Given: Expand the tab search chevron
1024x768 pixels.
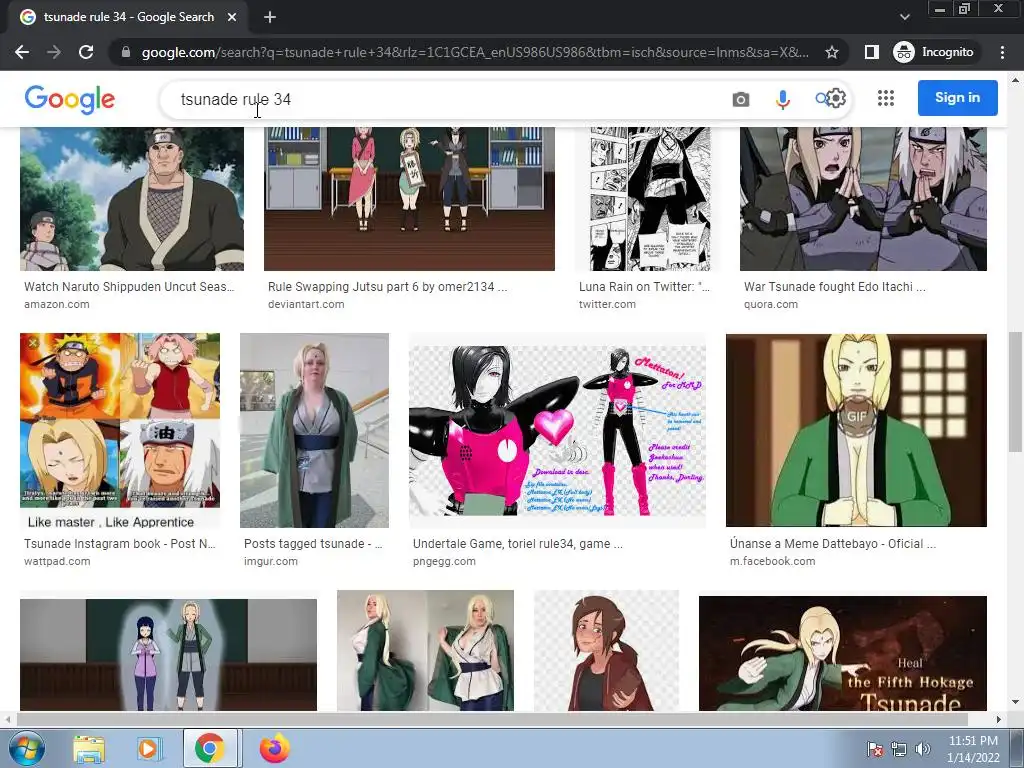Looking at the screenshot, I should click(904, 17).
